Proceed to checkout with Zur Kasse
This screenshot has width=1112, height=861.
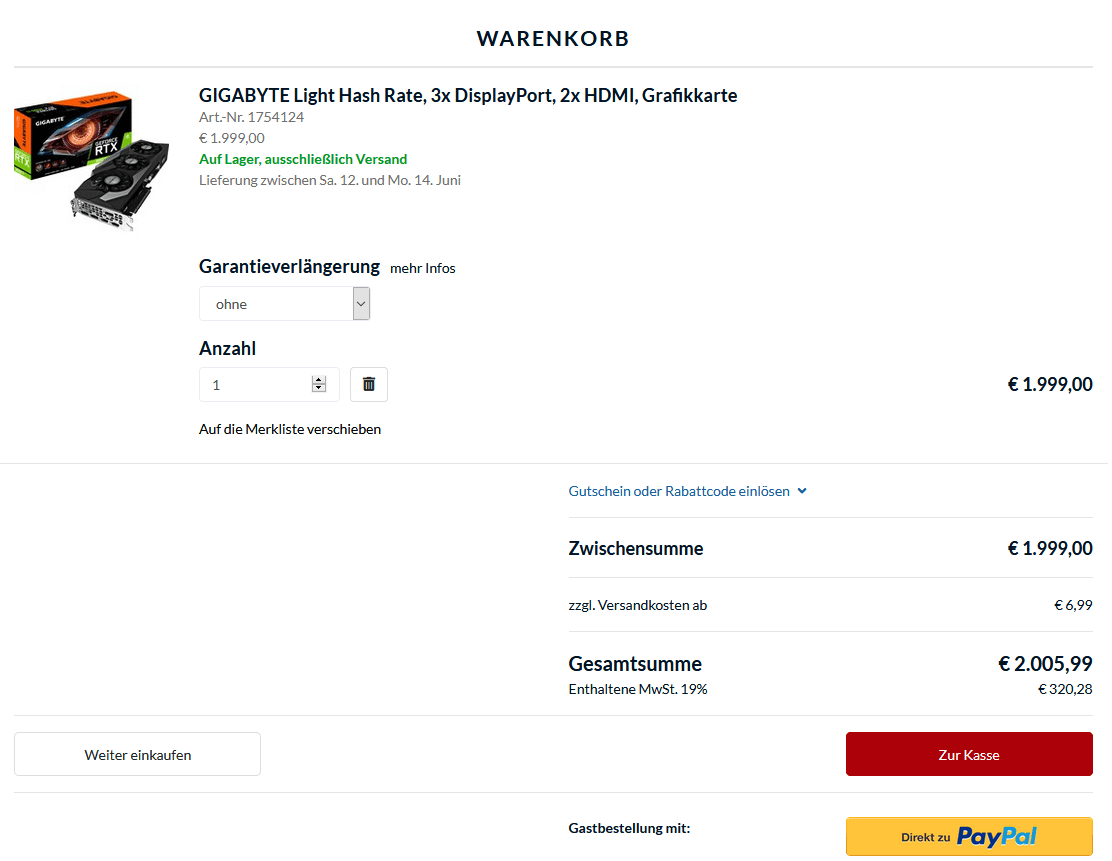click(970, 755)
